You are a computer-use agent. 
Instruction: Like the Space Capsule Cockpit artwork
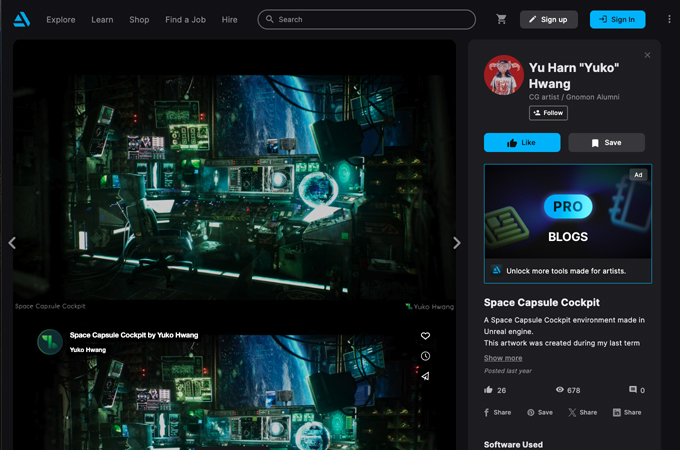(522, 143)
